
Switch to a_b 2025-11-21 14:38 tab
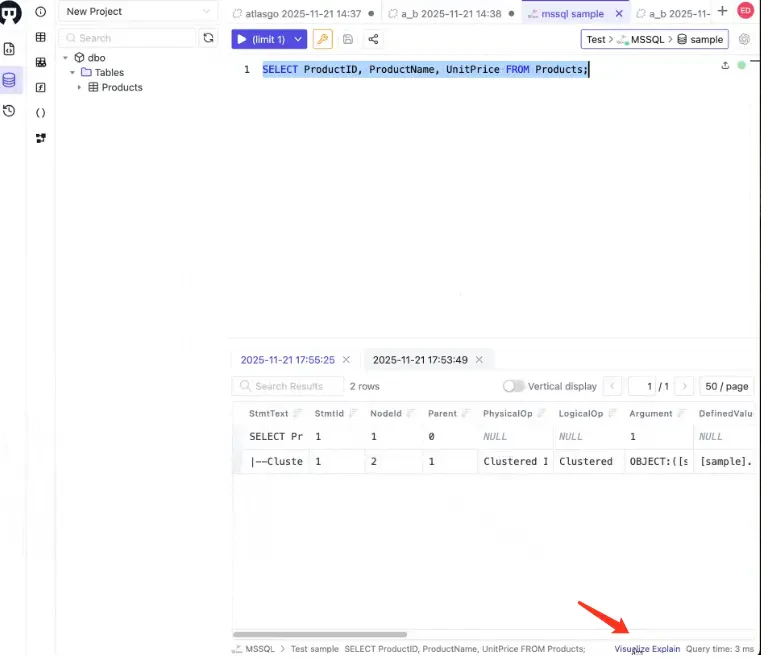pyautogui.click(x=451, y=14)
